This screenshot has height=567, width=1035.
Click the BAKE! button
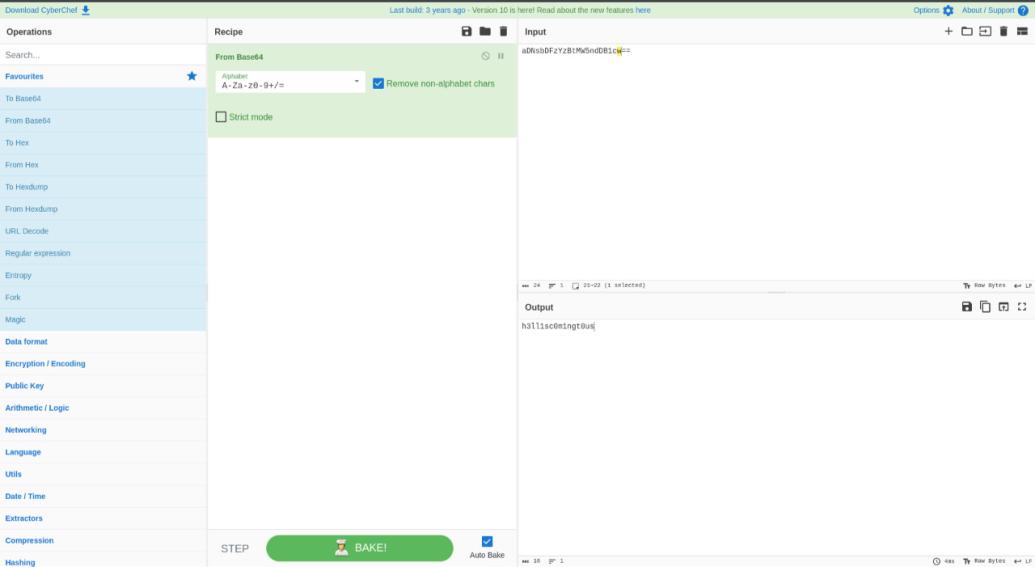click(x=360, y=548)
